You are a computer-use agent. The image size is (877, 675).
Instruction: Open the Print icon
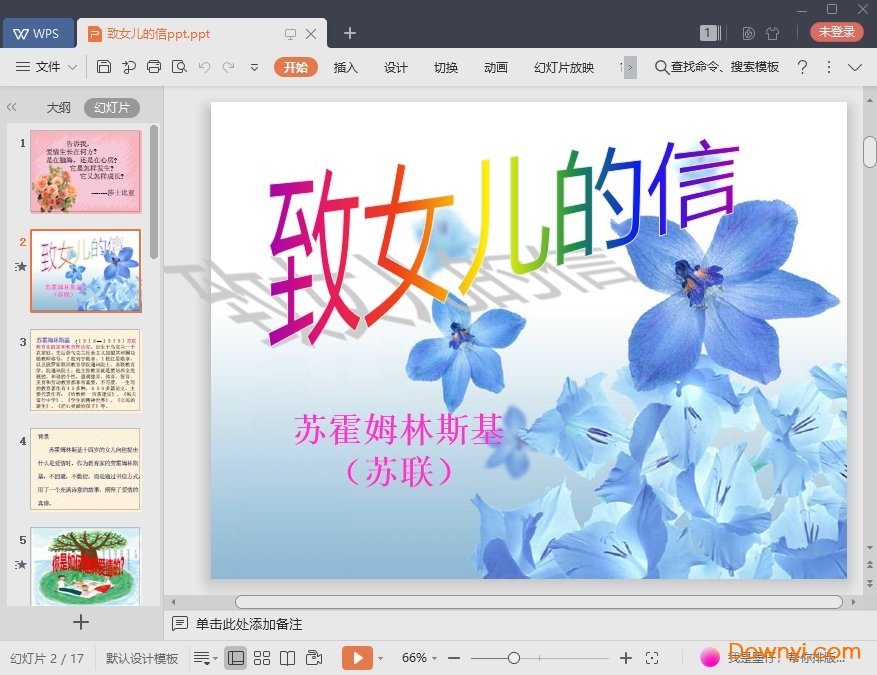(x=154, y=67)
